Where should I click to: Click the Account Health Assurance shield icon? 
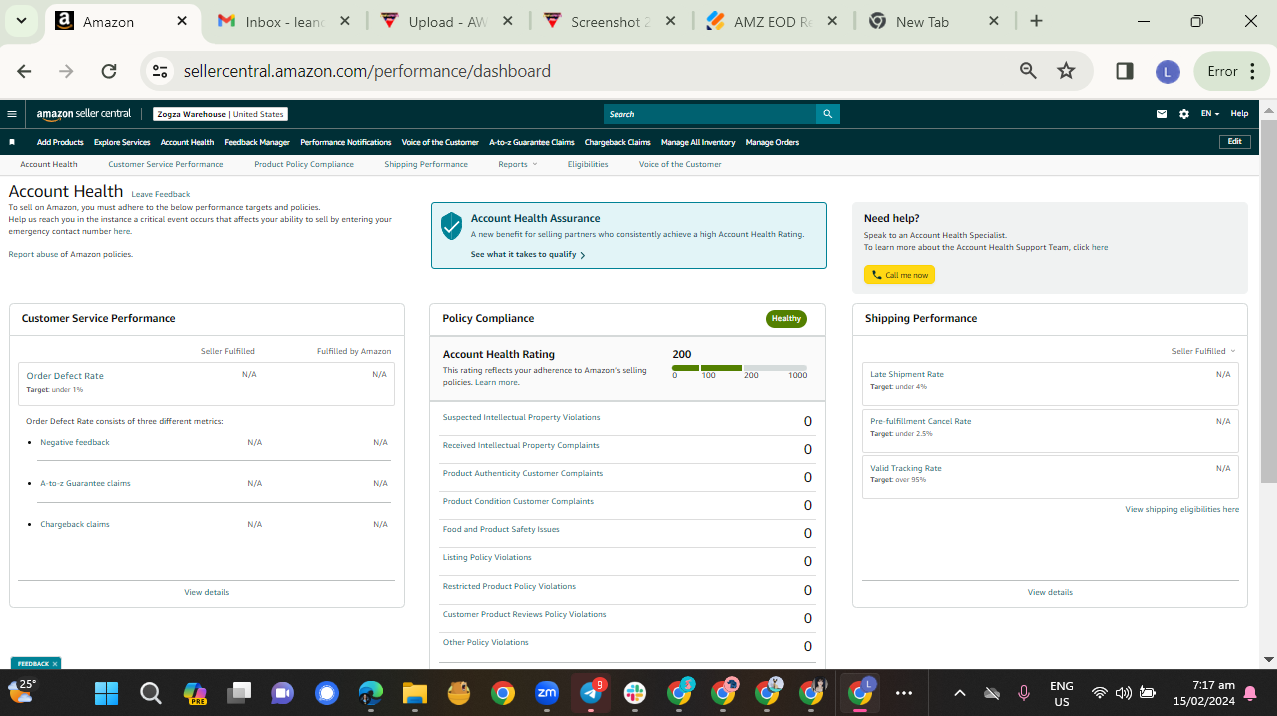[x=452, y=226]
